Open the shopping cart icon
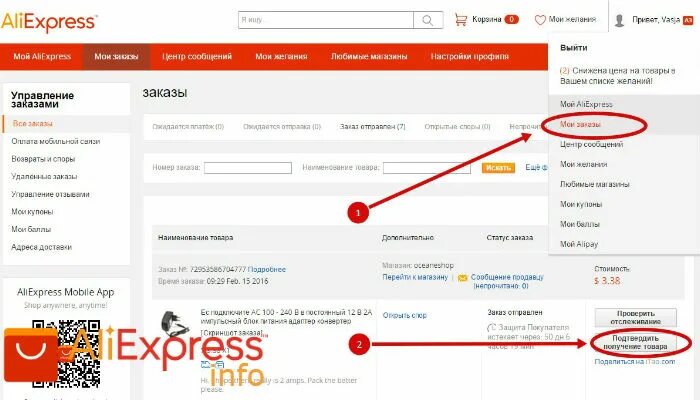The width and height of the screenshot is (700, 400). coord(461,19)
